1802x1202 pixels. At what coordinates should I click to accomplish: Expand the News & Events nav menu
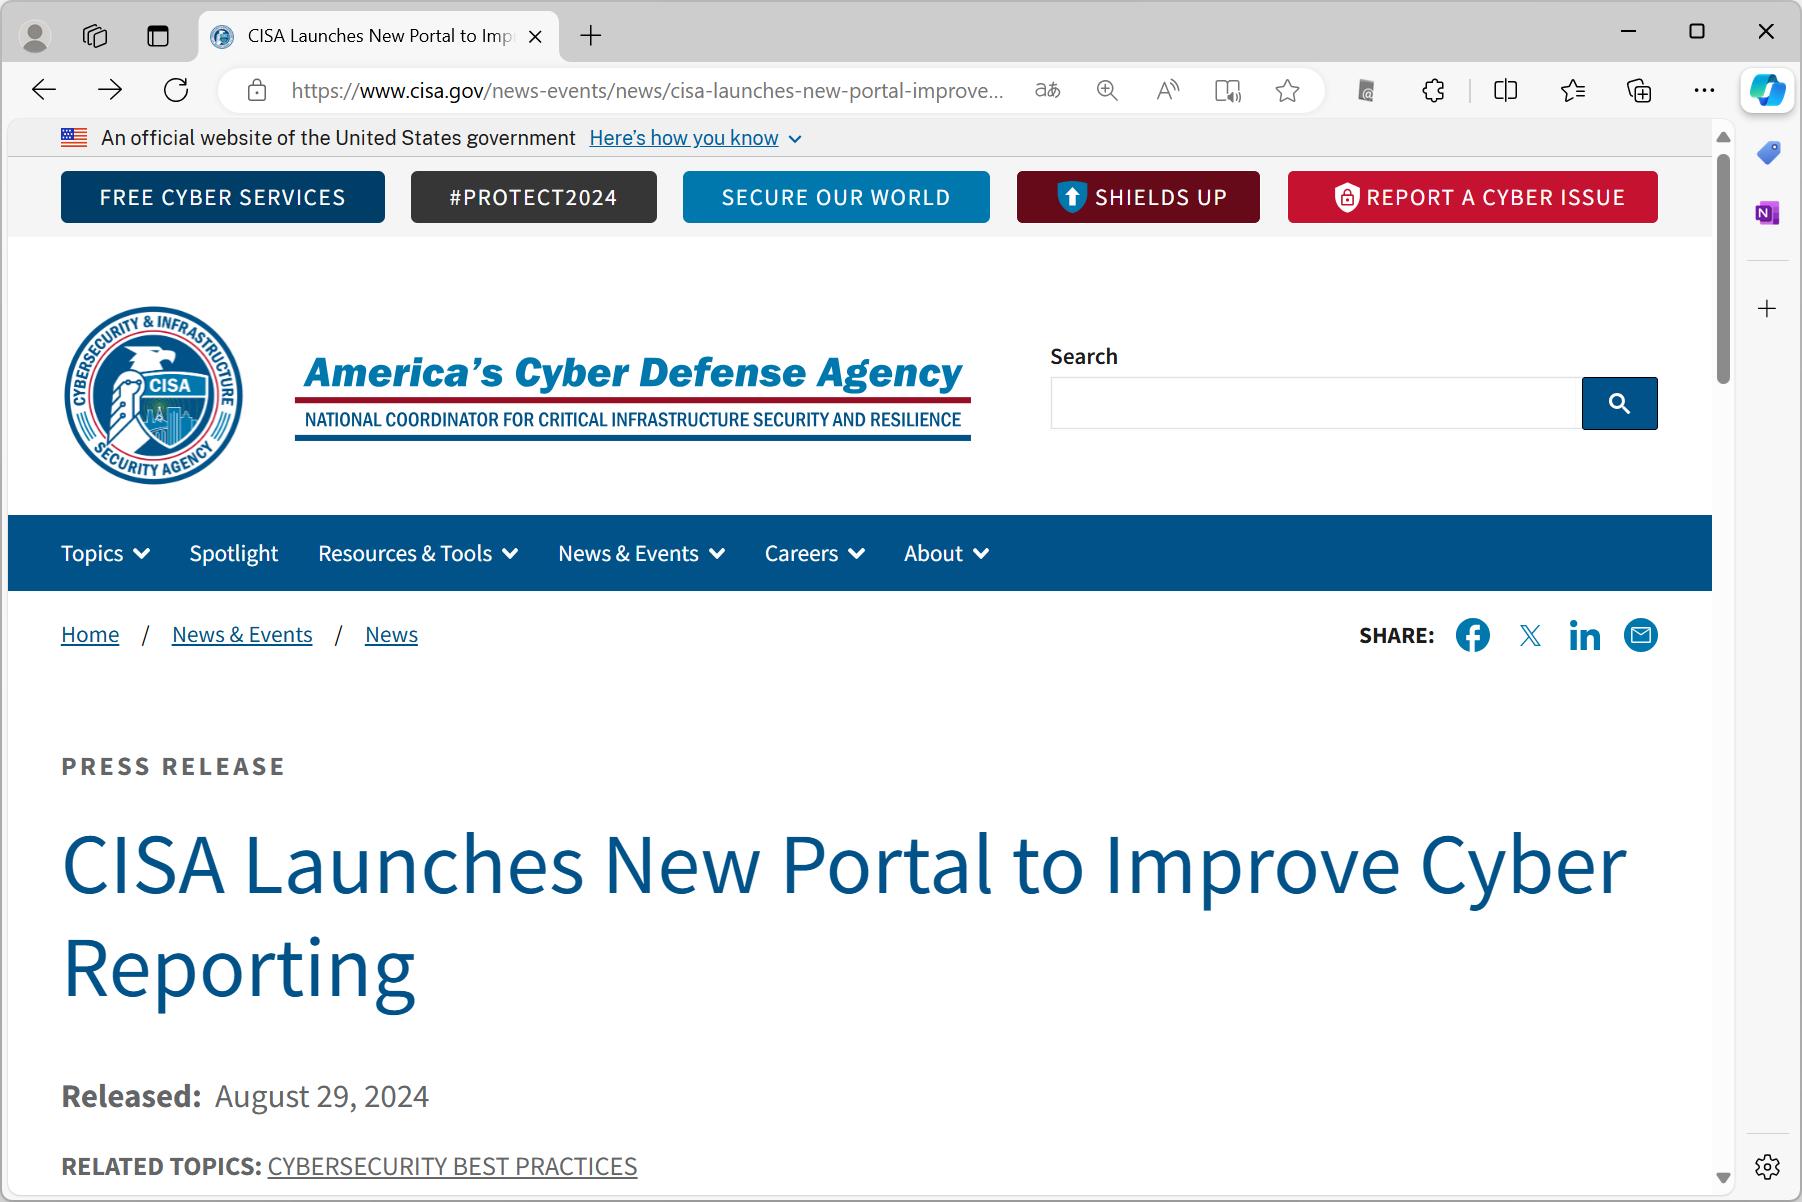[x=641, y=553]
